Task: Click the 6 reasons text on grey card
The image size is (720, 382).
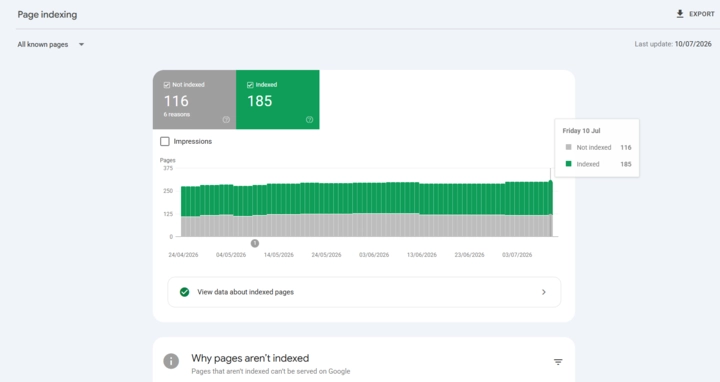Action: click(177, 114)
